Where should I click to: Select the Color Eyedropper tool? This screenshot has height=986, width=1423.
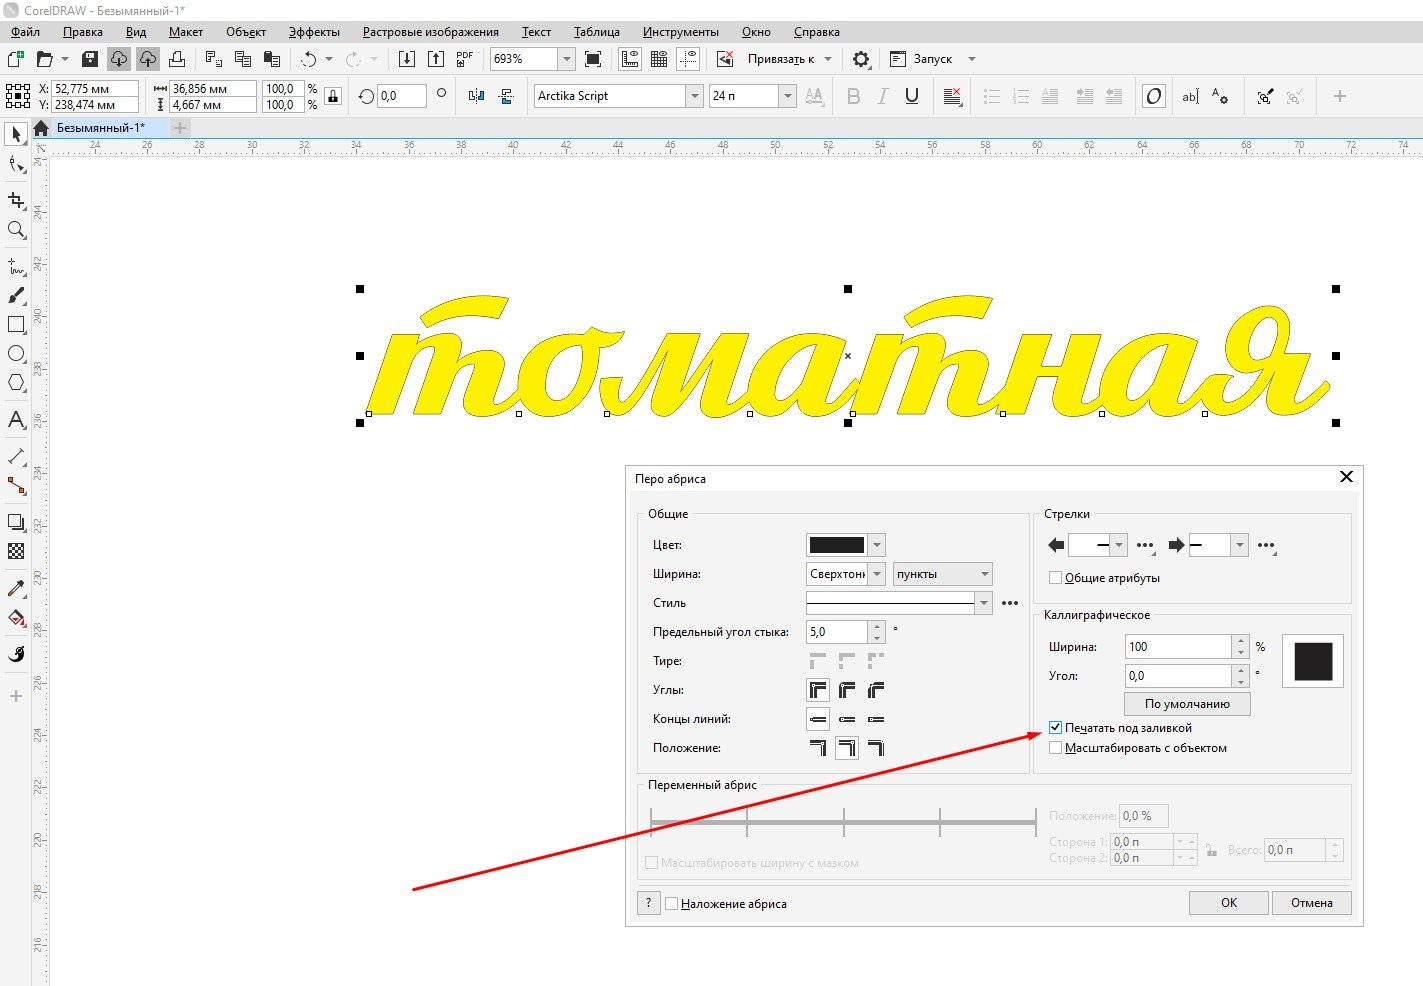(16, 589)
